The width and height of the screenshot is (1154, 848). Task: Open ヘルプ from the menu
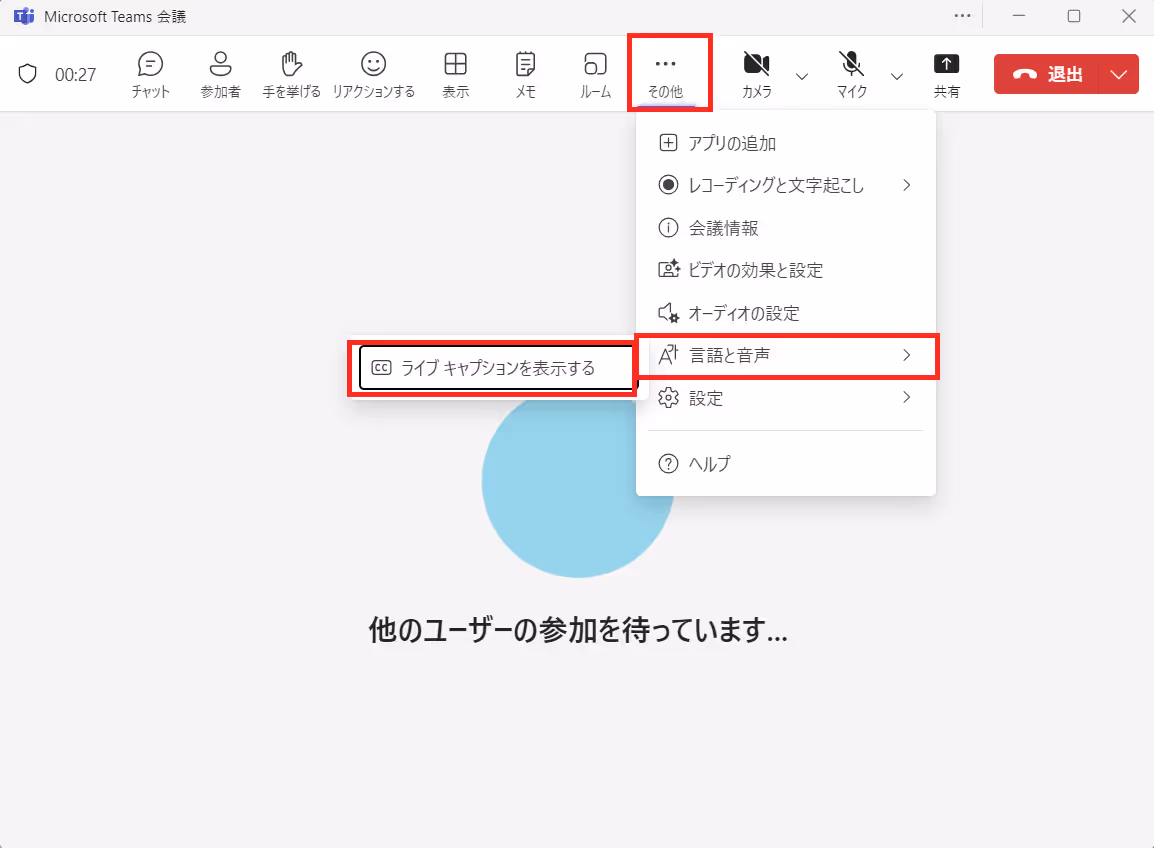[786, 464]
